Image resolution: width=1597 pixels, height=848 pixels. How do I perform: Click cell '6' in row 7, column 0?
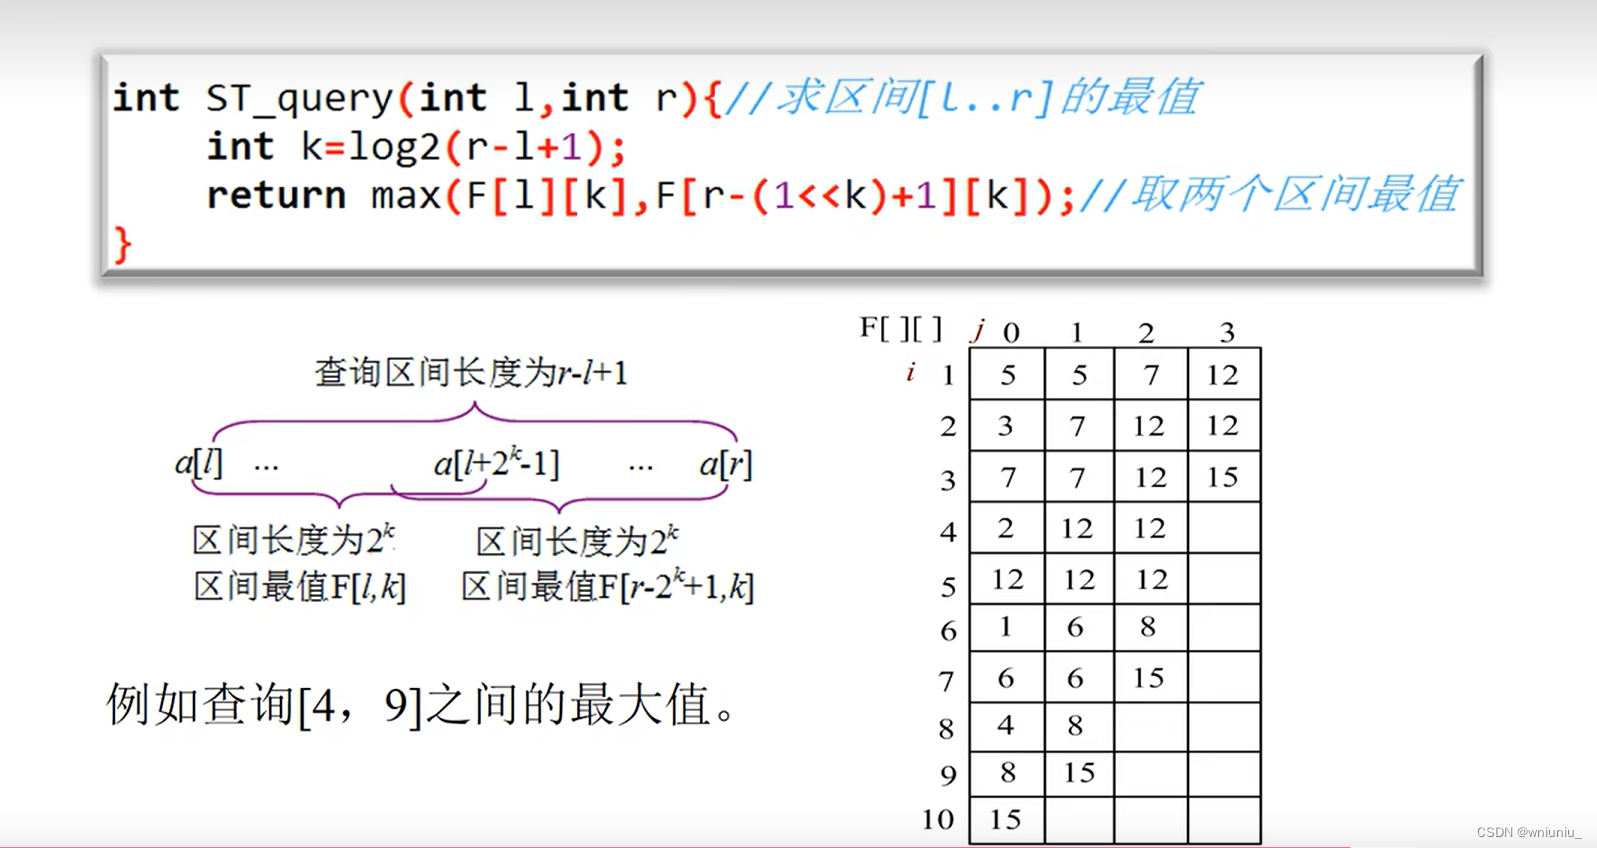tap(1007, 678)
